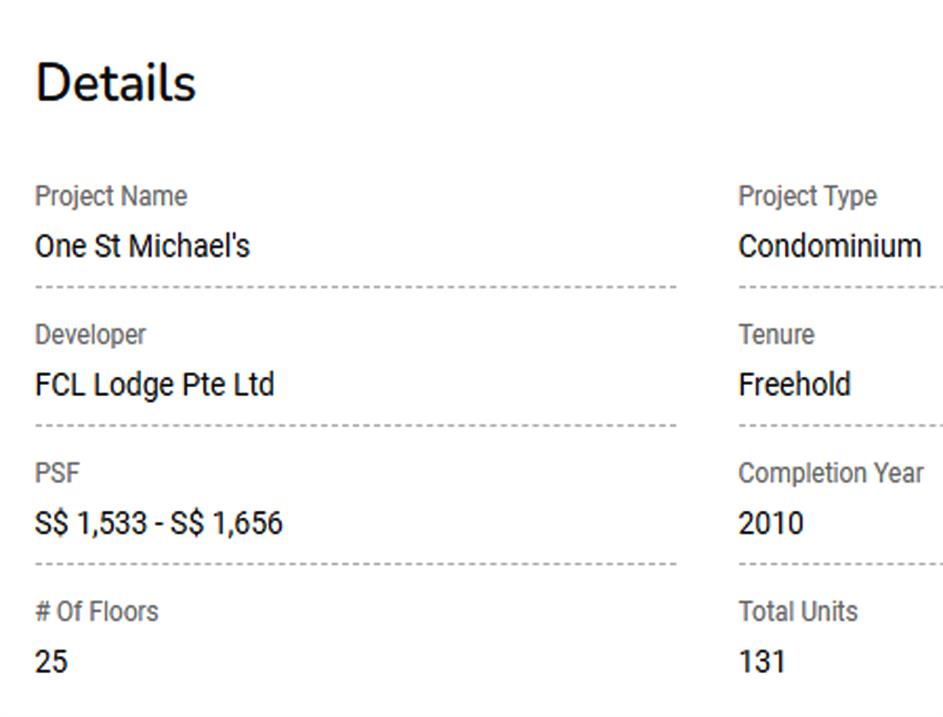Click the Completion Year label
943x717 pixels.
tap(831, 473)
